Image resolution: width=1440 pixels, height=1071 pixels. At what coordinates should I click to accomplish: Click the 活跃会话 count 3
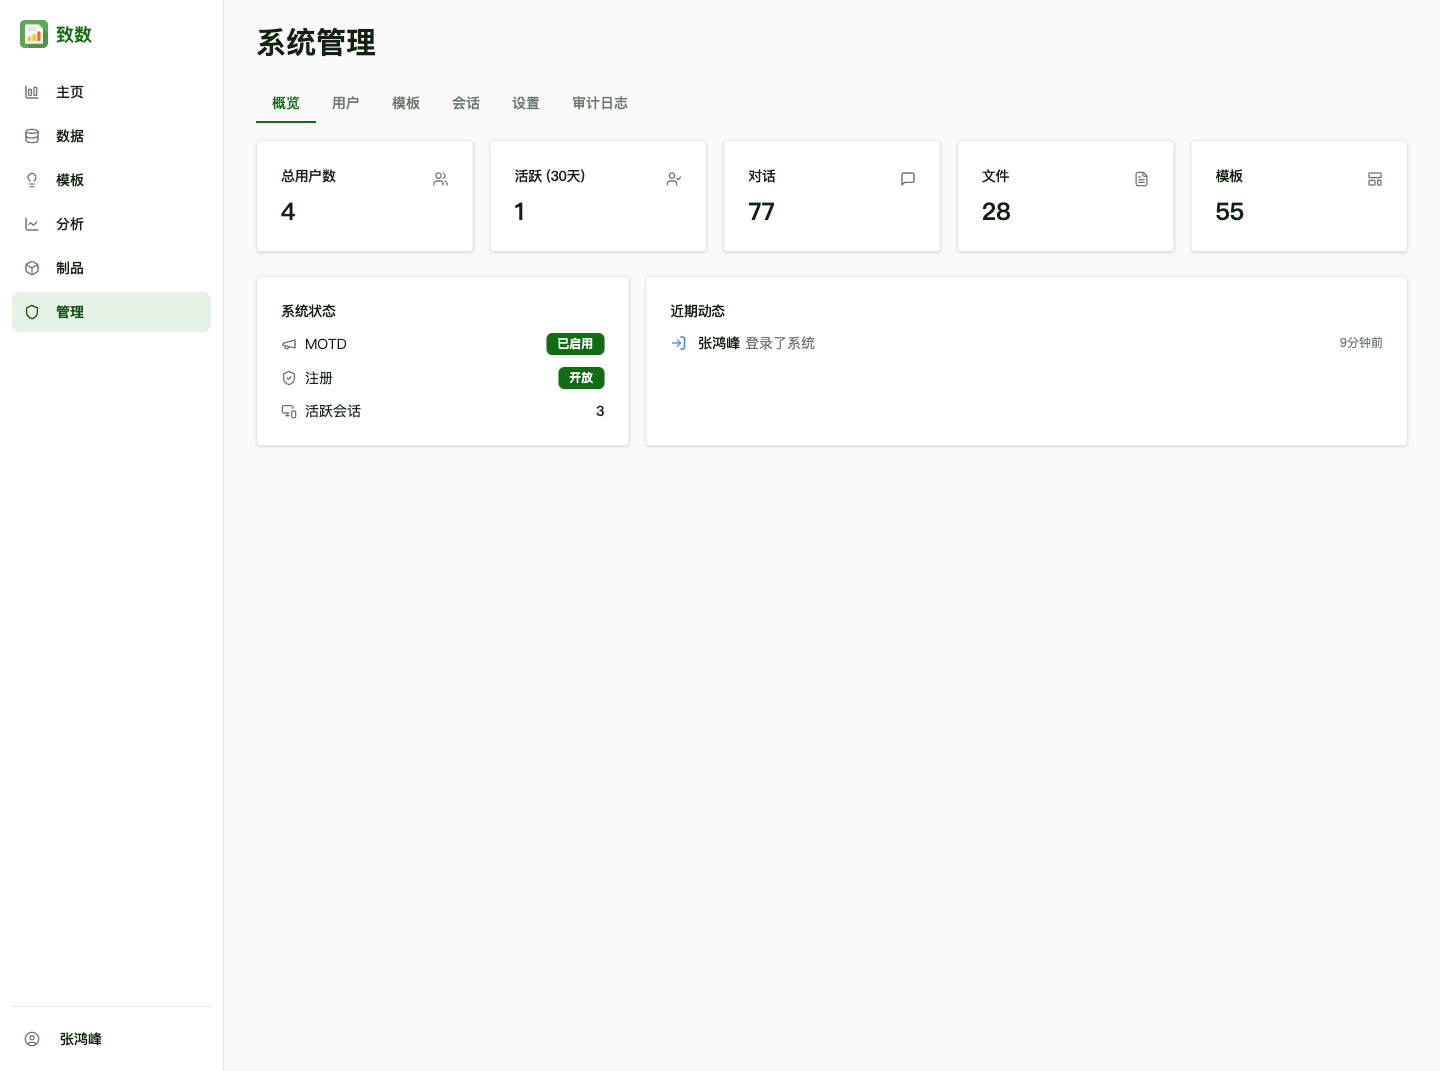pos(600,411)
